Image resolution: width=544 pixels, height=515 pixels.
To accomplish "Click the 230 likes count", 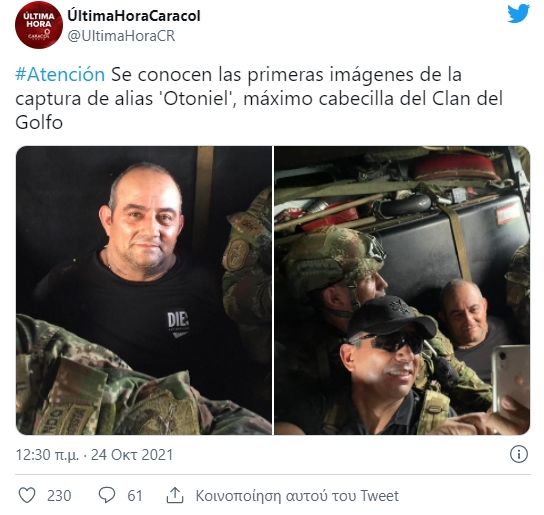I will coord(59,496).
